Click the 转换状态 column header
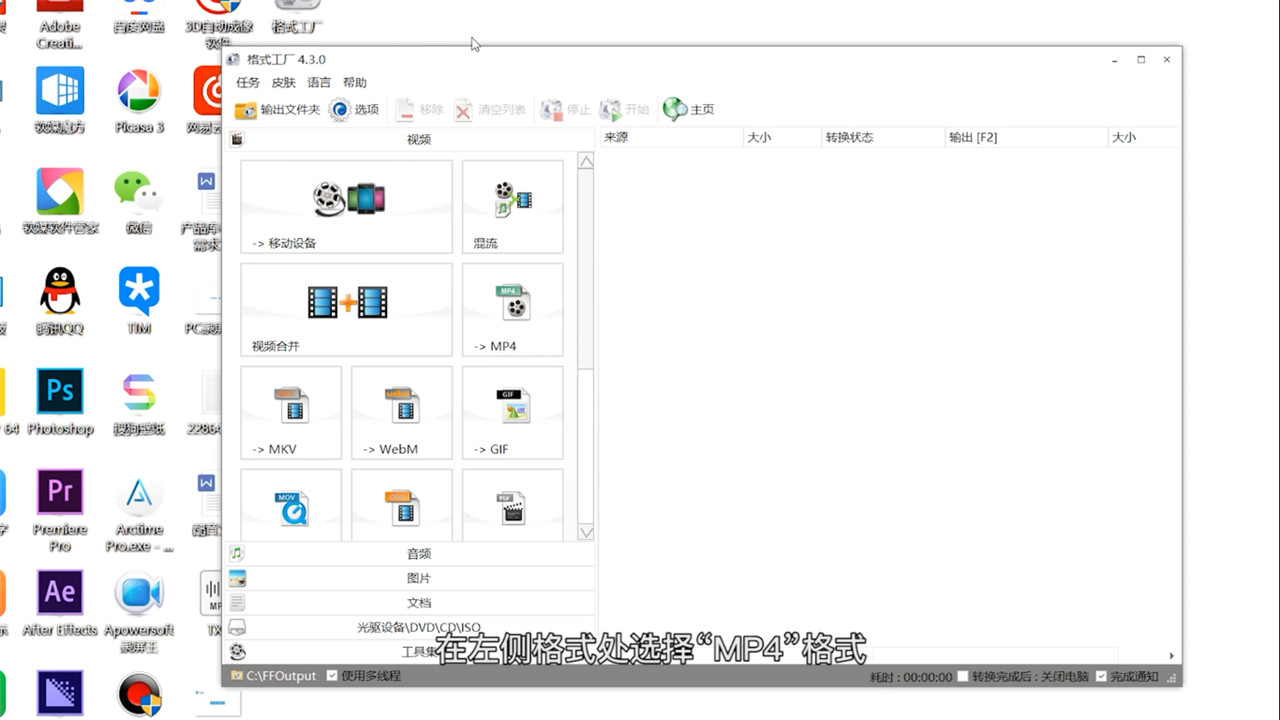Viewport: 1280px width, 720px height. click(883, 137)
